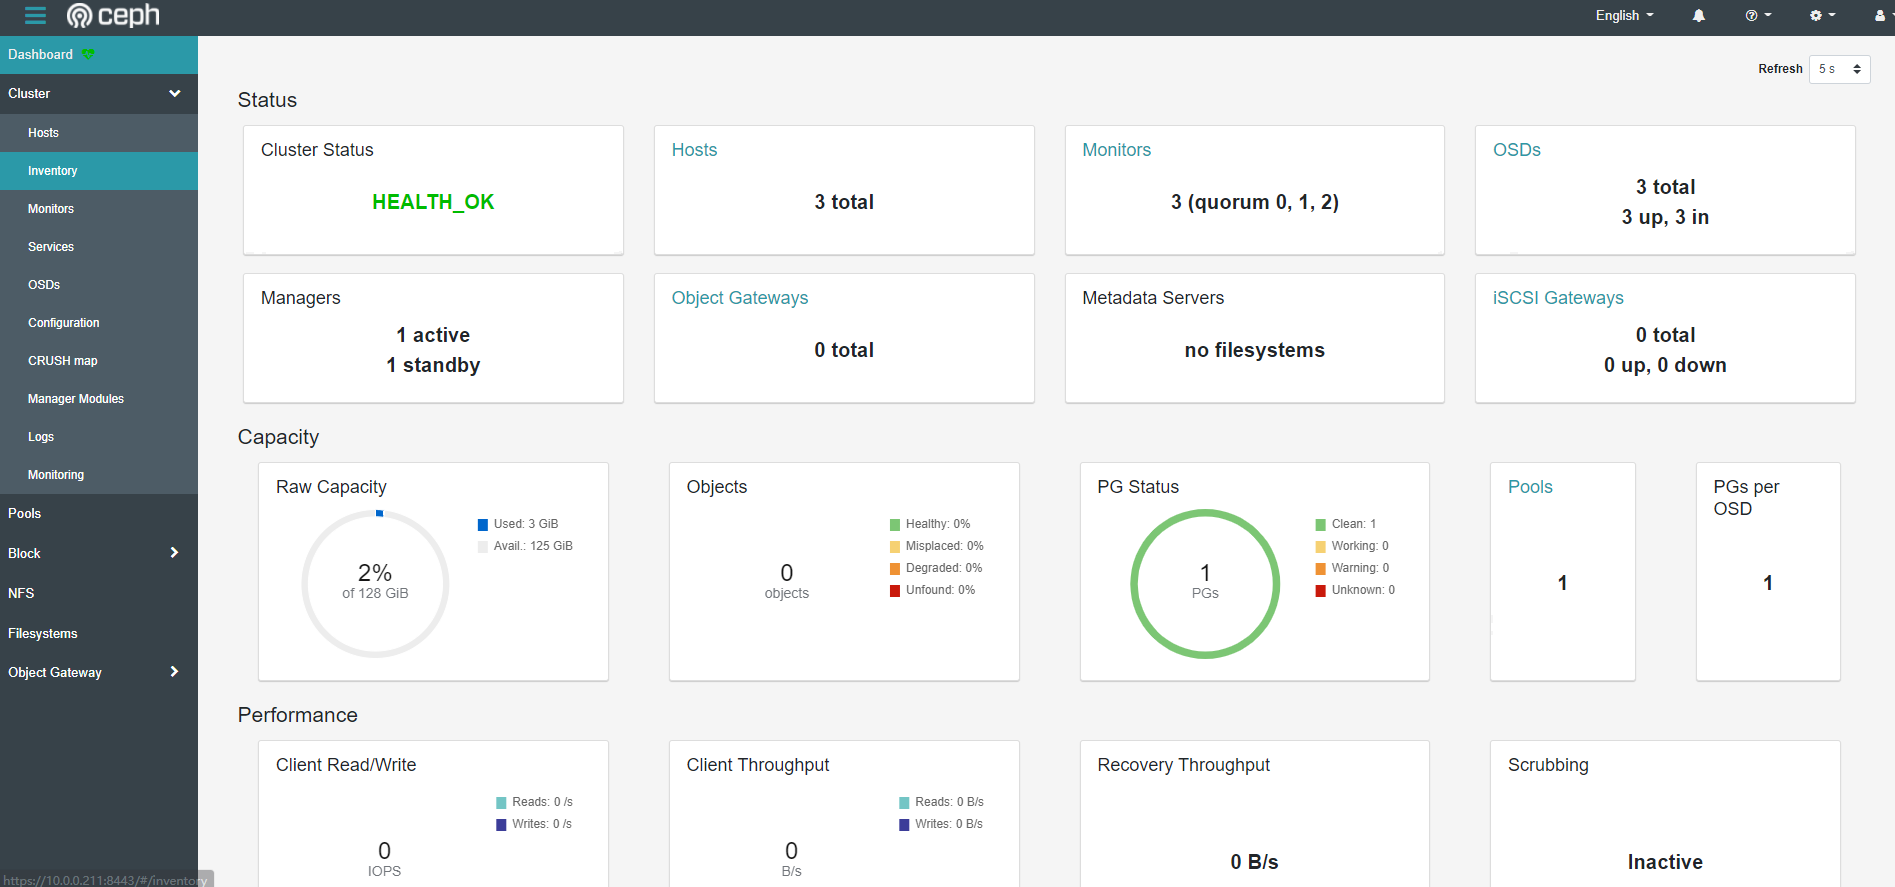Open the Refresh interval selector
Image resolution: width=1895 pixels, height=887 pixels.
pyautogui.click(x=1839, y=69)
